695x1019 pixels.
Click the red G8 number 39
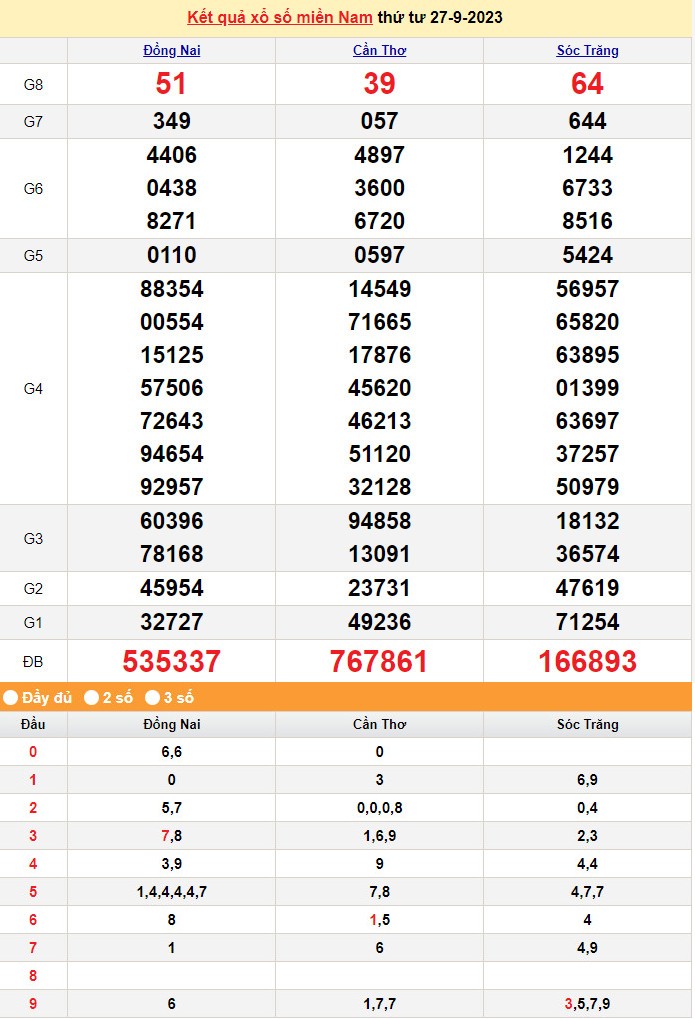tap(379, 85)
